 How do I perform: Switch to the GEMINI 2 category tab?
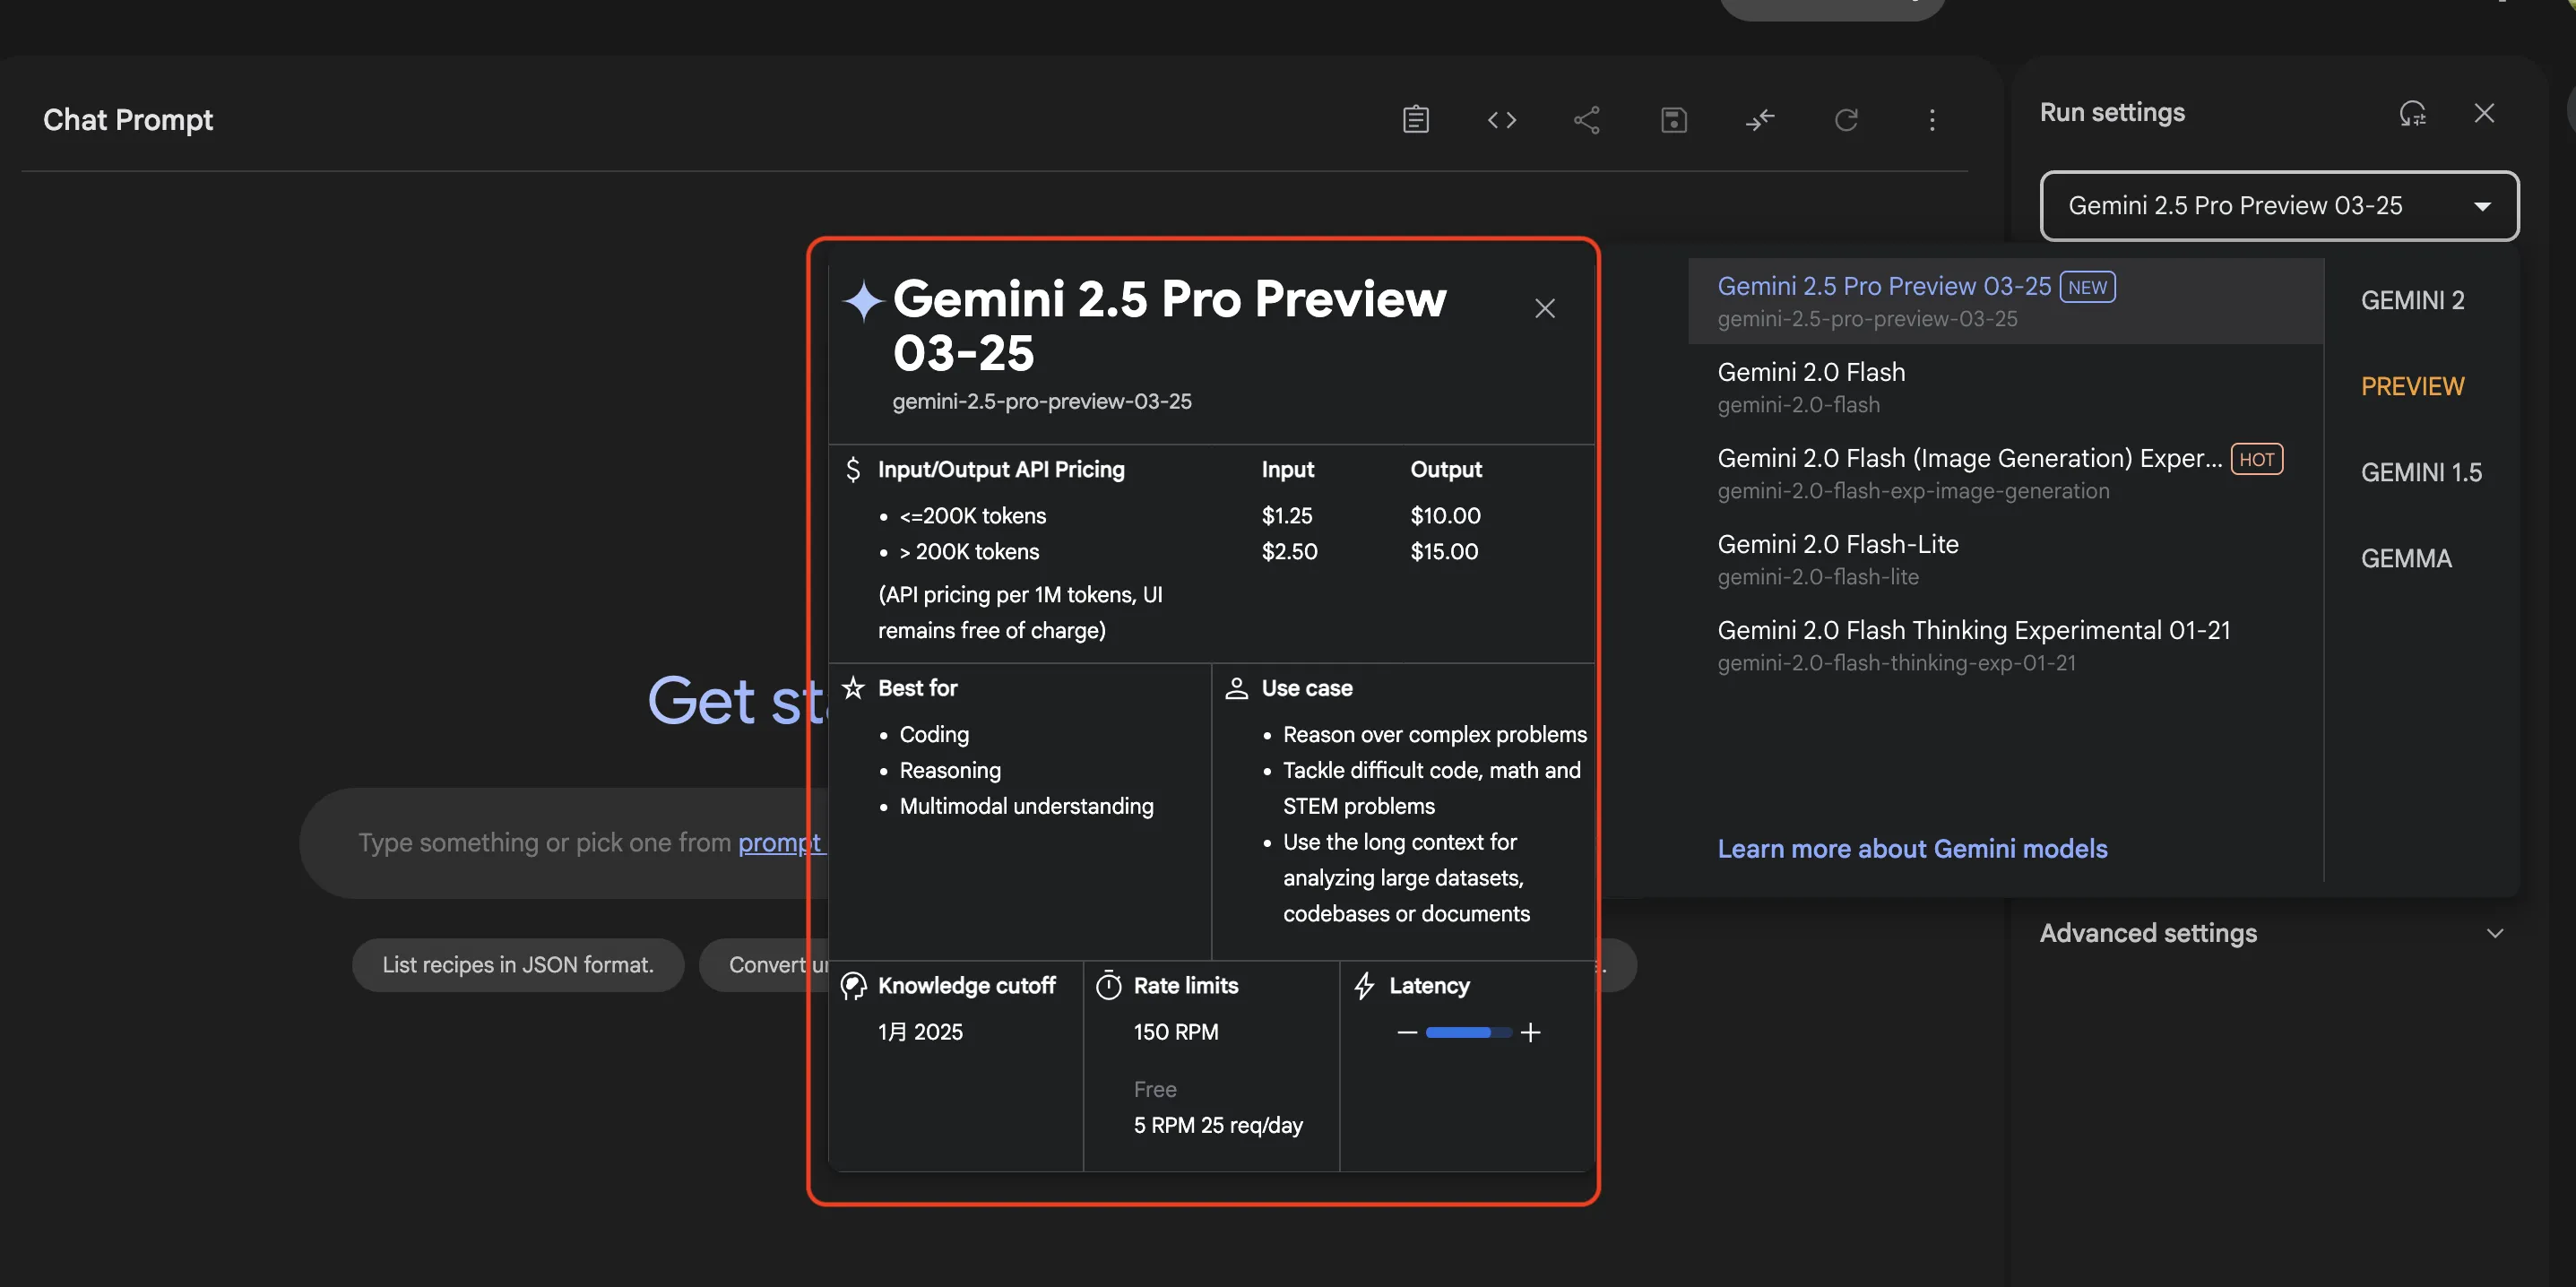point(2412,300)
